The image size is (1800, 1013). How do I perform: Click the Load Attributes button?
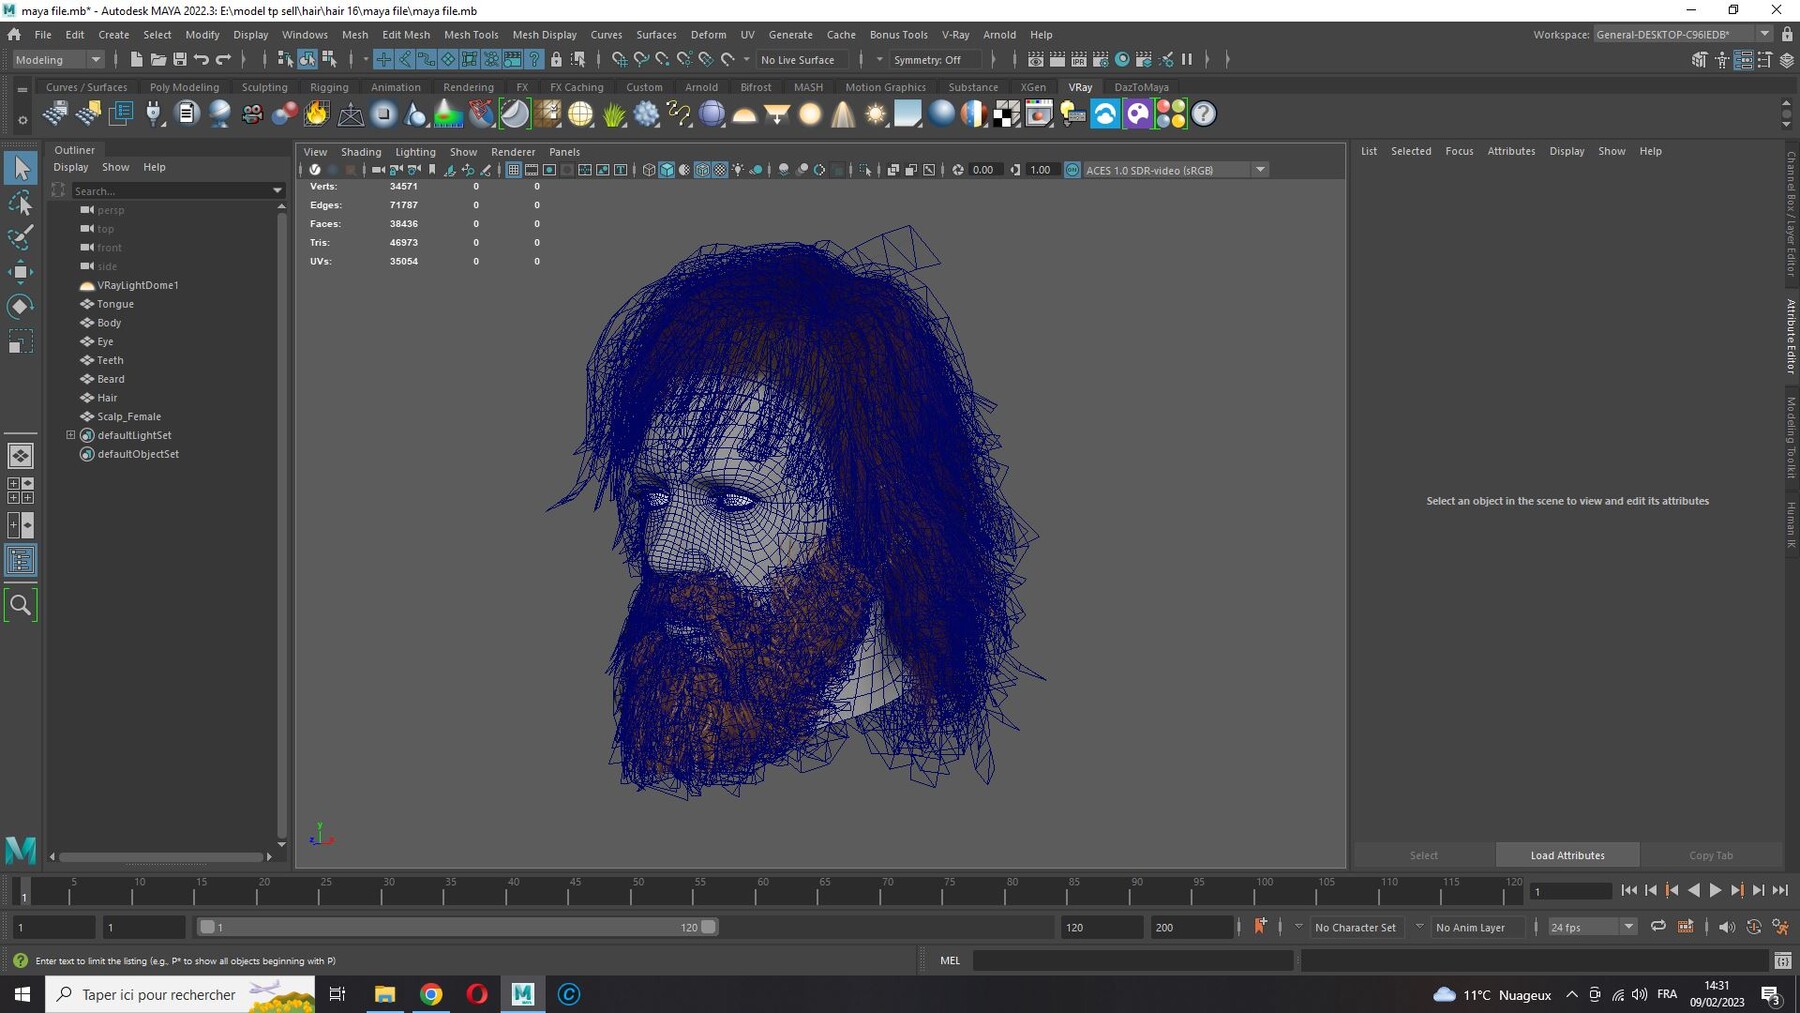point(1567,855)
